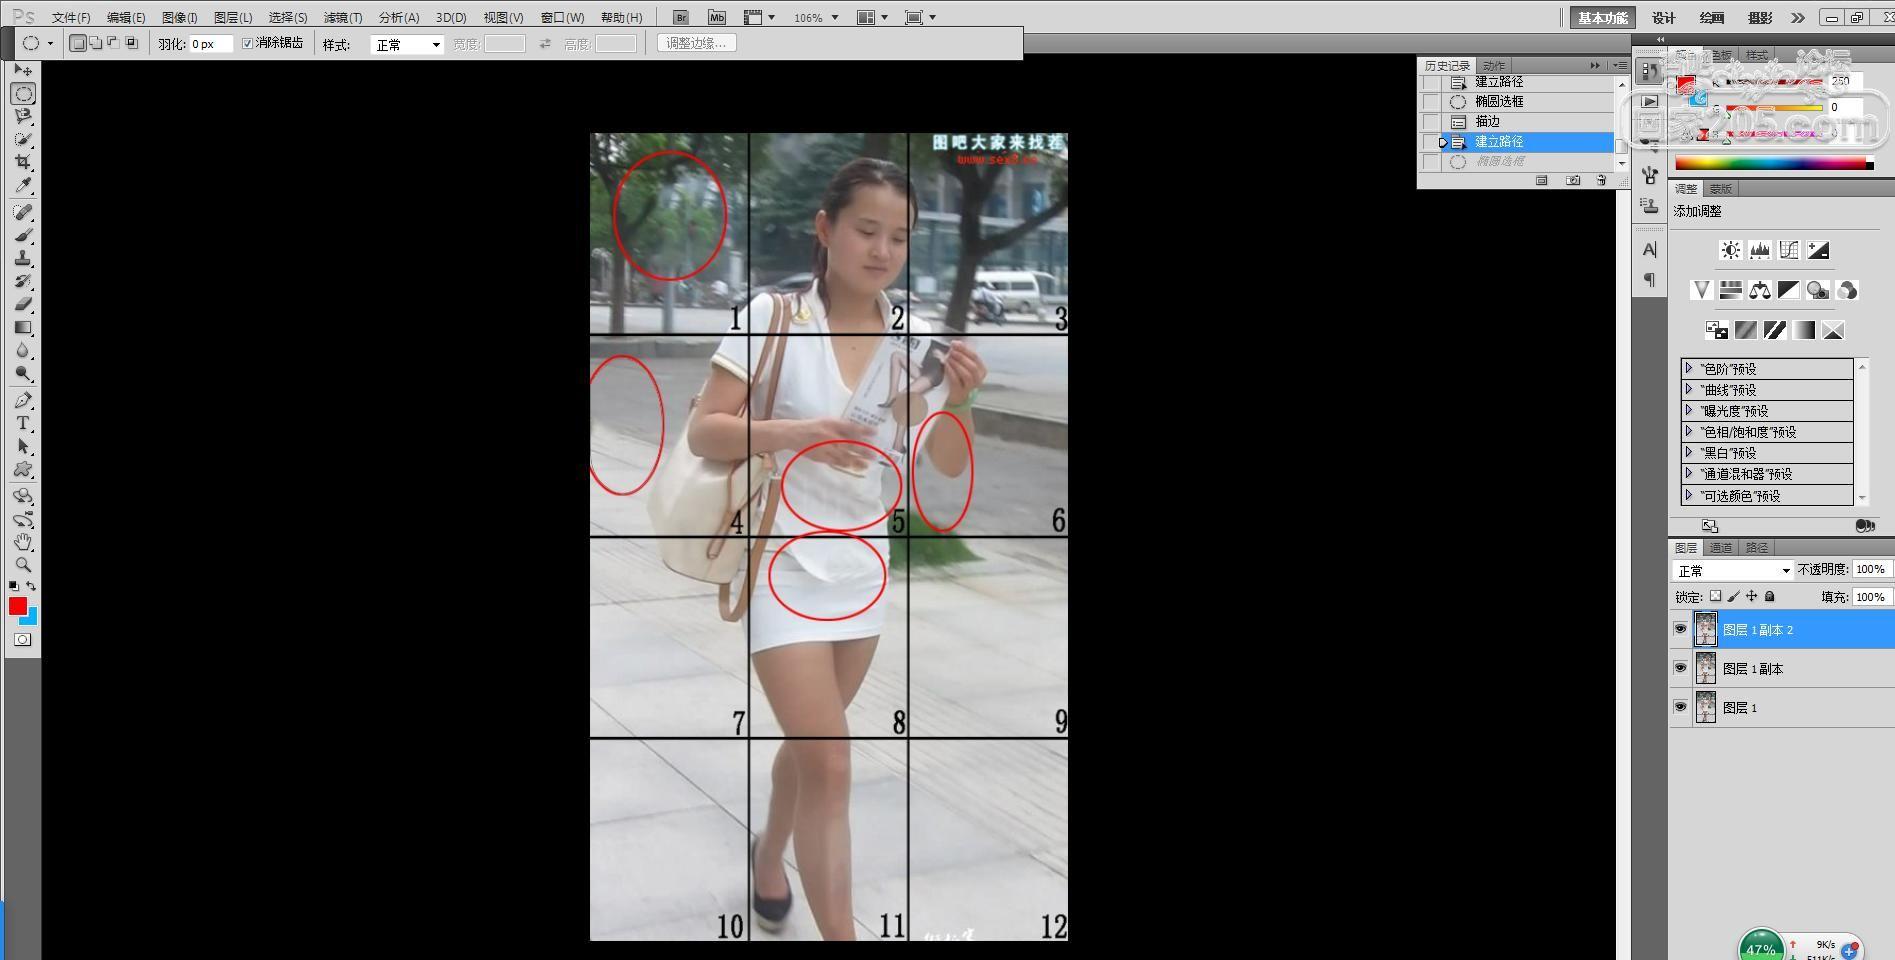Switch to the 通道 tab
This screenshot has height=960, width=1895.
[x=1720, y=547]
